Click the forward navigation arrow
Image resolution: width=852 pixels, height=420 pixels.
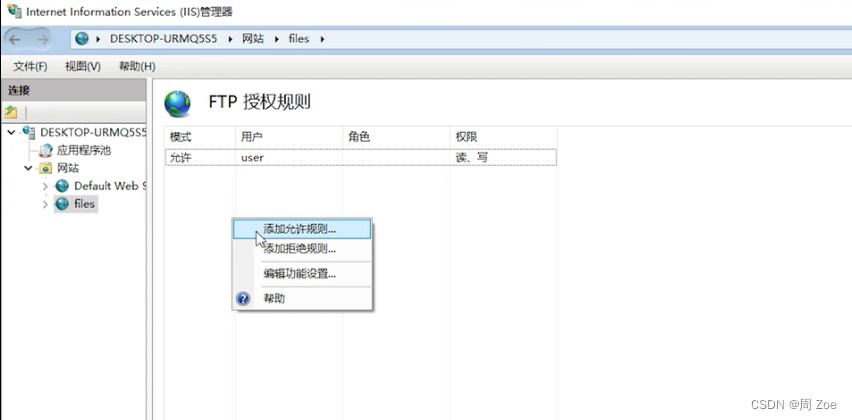tap(42, 39)
